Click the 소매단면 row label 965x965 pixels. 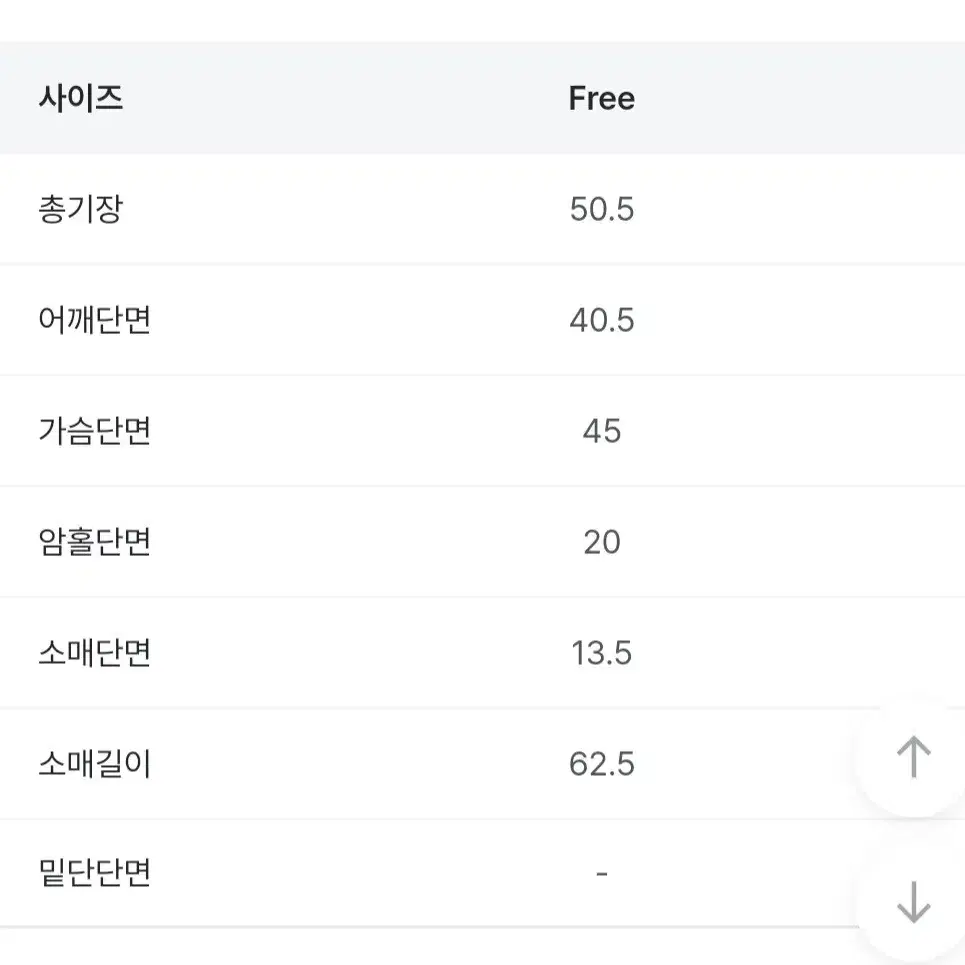[94, 653]
